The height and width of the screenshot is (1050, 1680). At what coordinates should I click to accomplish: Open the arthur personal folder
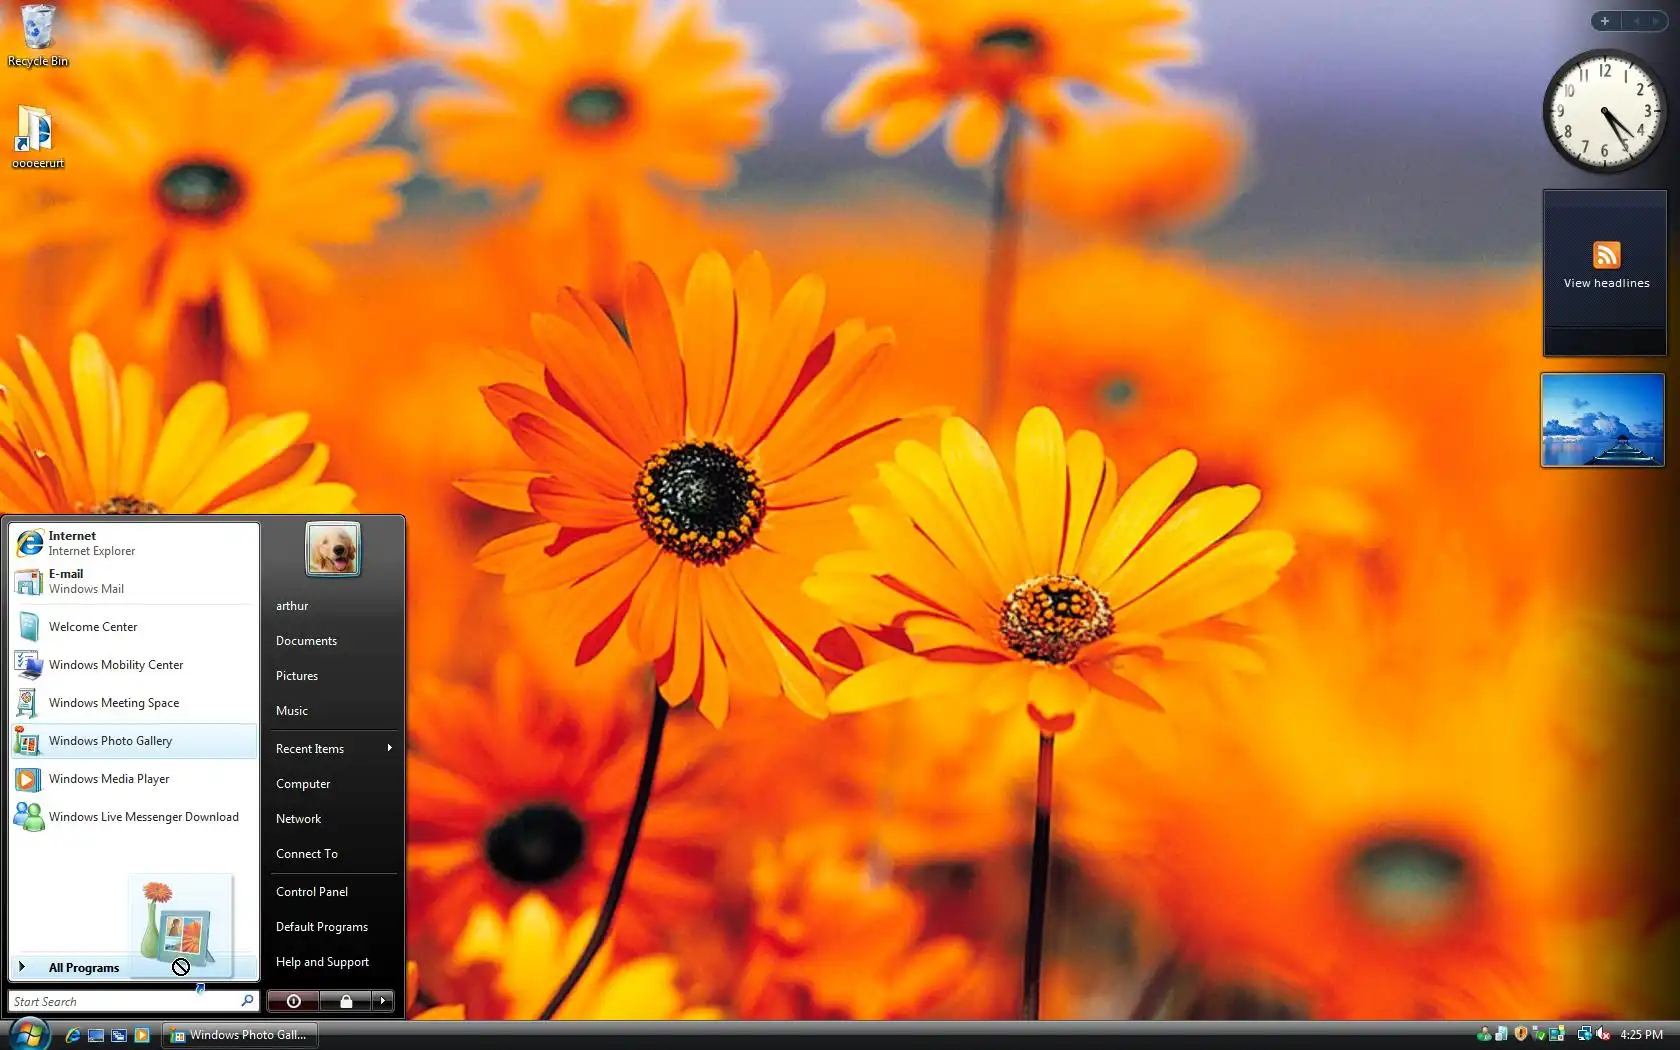click(x=333, y=606)
